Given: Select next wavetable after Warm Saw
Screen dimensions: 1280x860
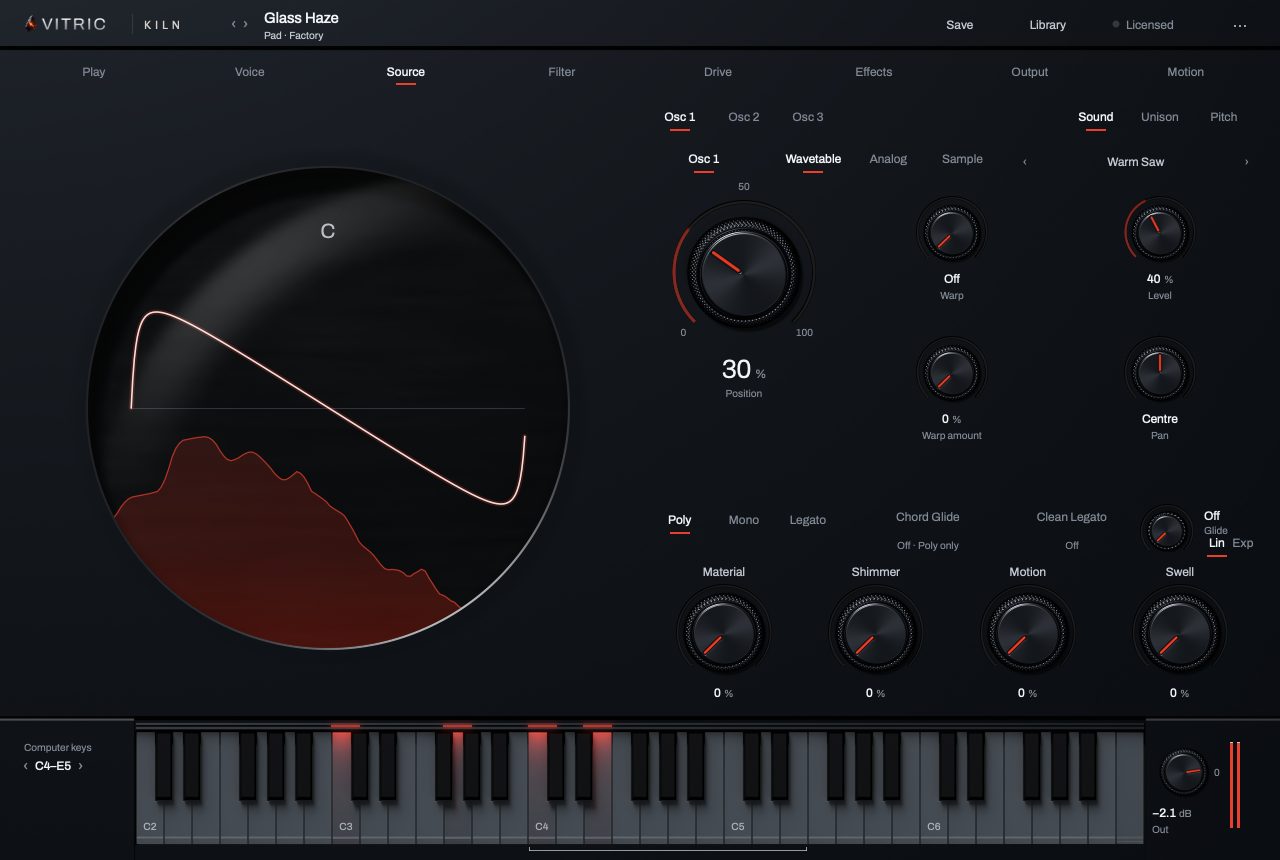Looking at the screenshot, I should (x=1246, y=162).
